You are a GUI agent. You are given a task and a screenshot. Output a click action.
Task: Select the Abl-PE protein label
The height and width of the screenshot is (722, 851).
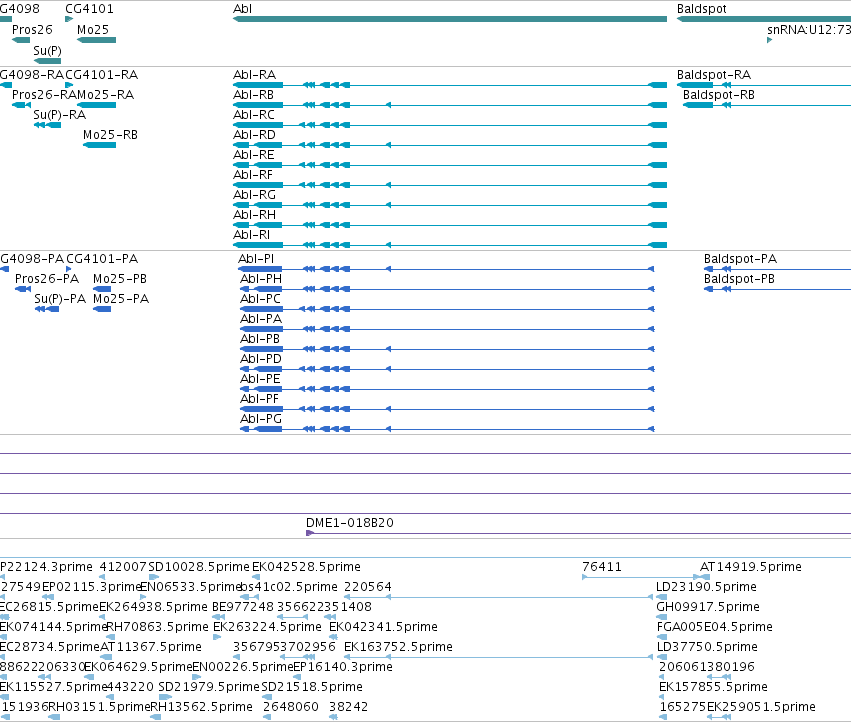coord(261,379)
